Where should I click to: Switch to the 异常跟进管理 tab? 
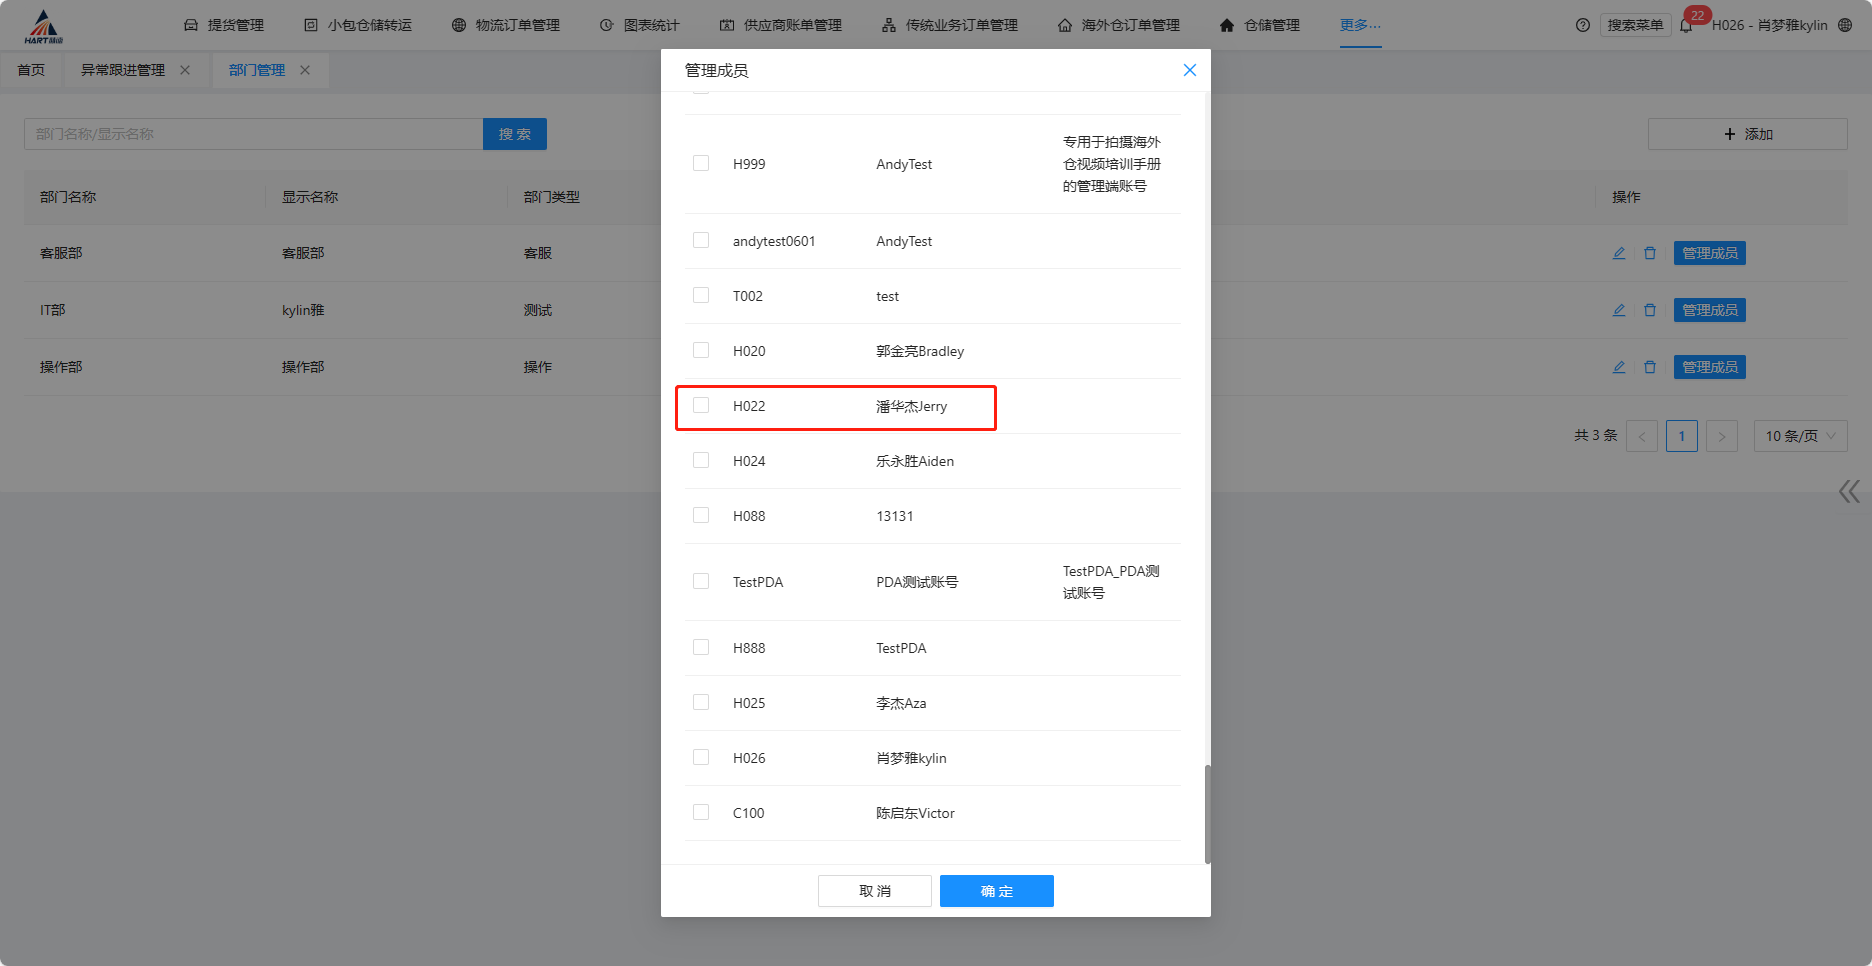[123, 70]
